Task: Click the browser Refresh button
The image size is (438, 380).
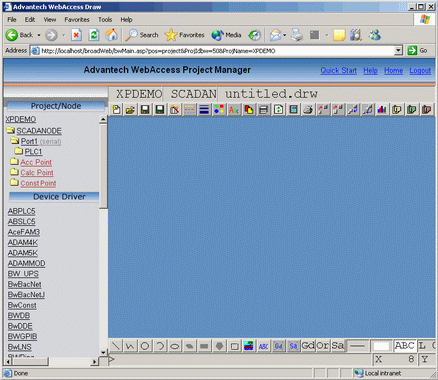Action: tap(94, 35)
